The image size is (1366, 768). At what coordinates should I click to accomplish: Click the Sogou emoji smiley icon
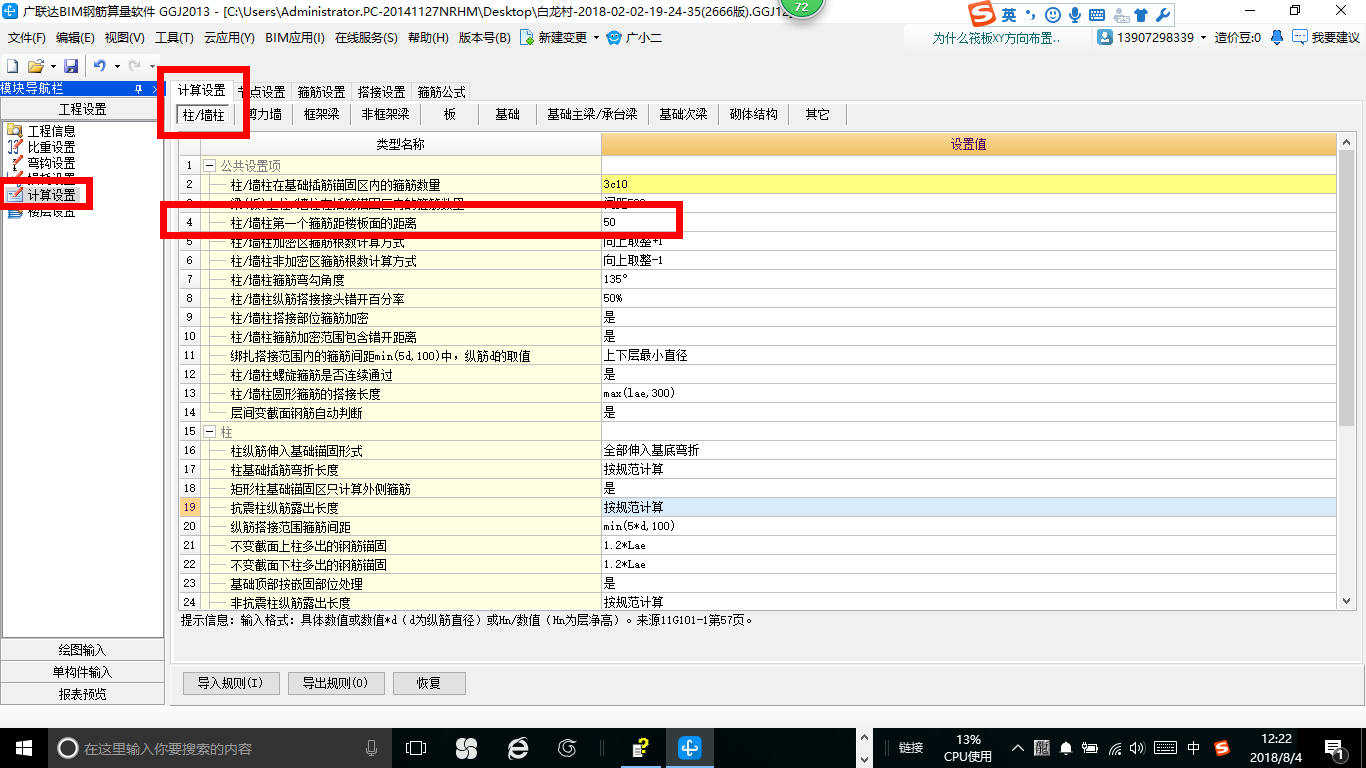point(1052,15)
